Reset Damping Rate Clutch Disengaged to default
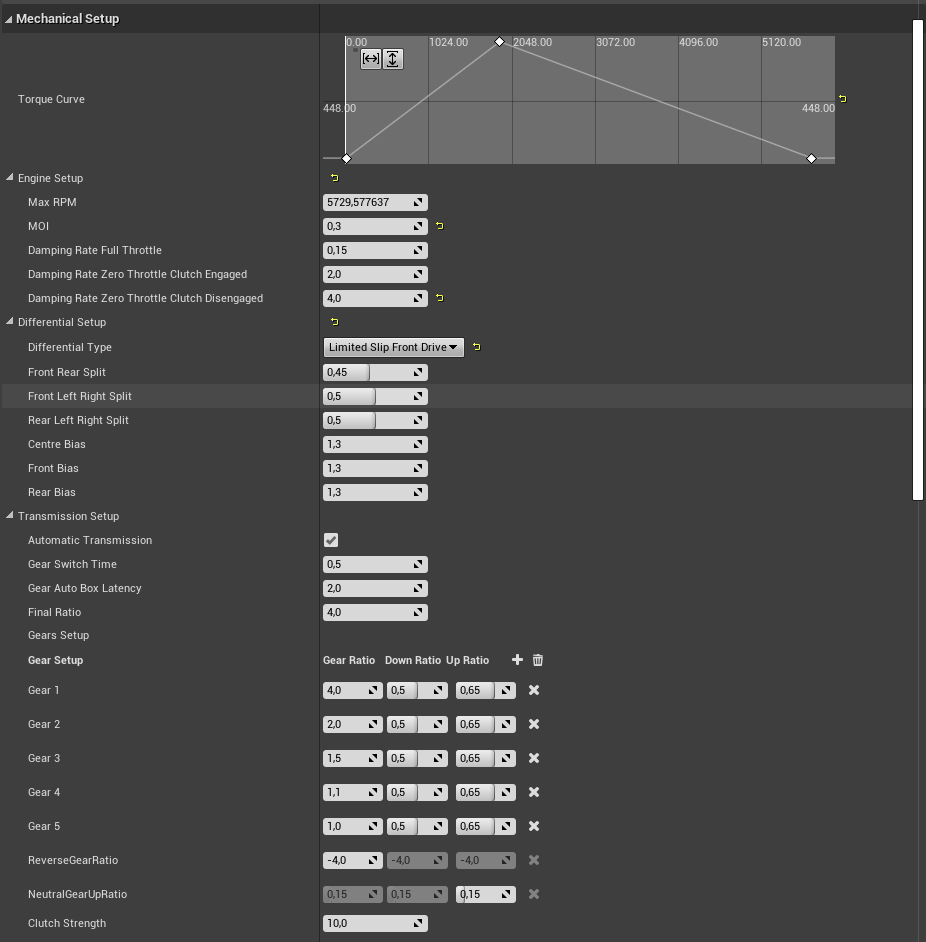Image resolution: width=926 pixels, height=942 pixels. click(x=440, y=298)
